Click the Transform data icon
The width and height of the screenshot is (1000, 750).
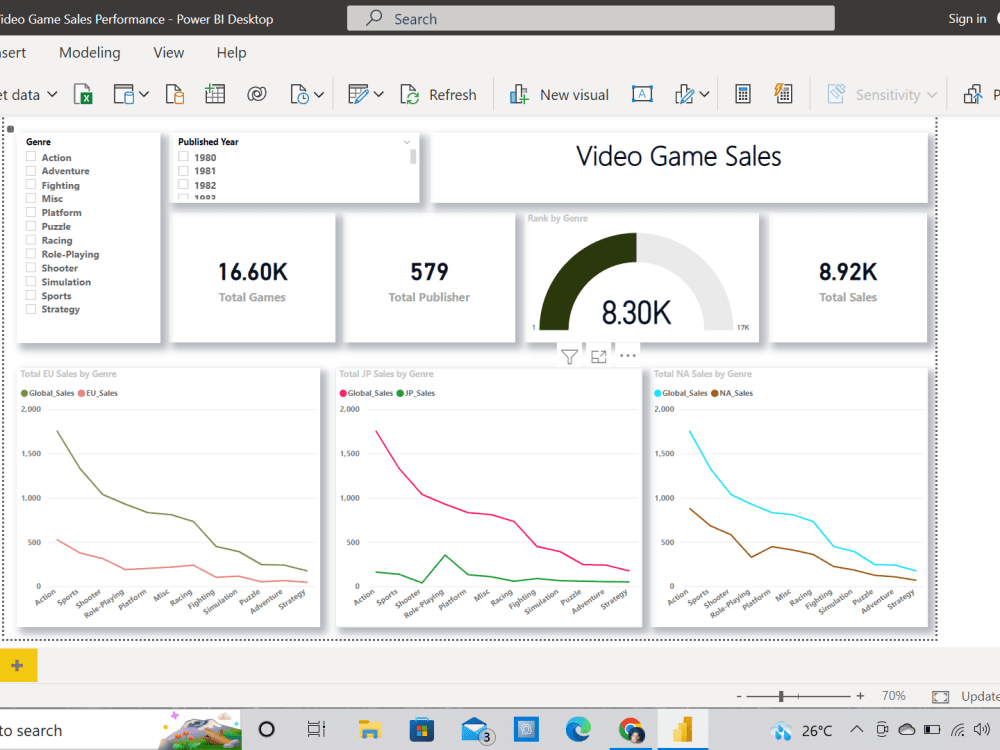tap(358, 94)
